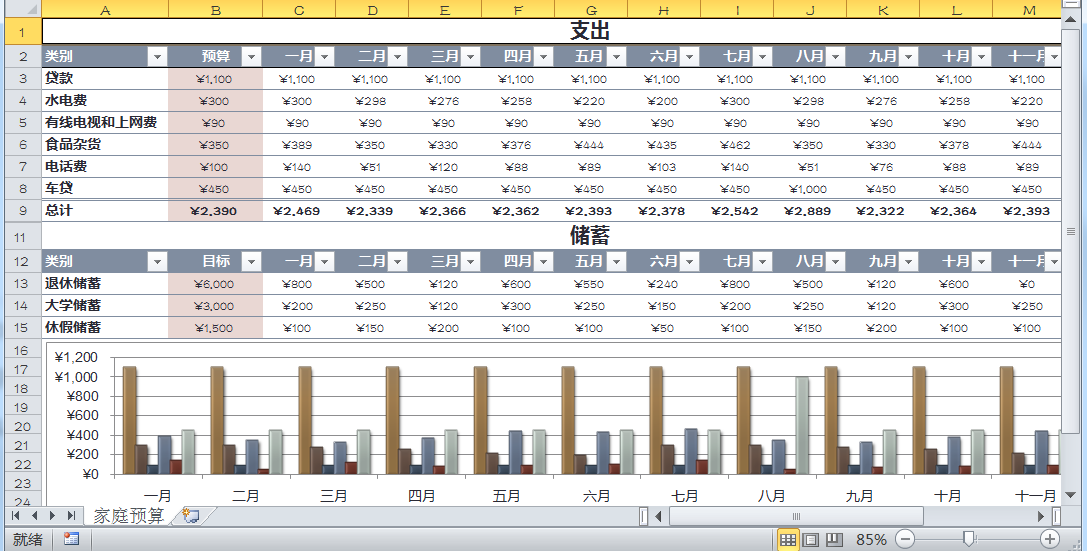Image resolution: width=1087 pixels, height=551 pixels.
Task: Click horizontal scrollbar left arrow
Action: (659, 516)
